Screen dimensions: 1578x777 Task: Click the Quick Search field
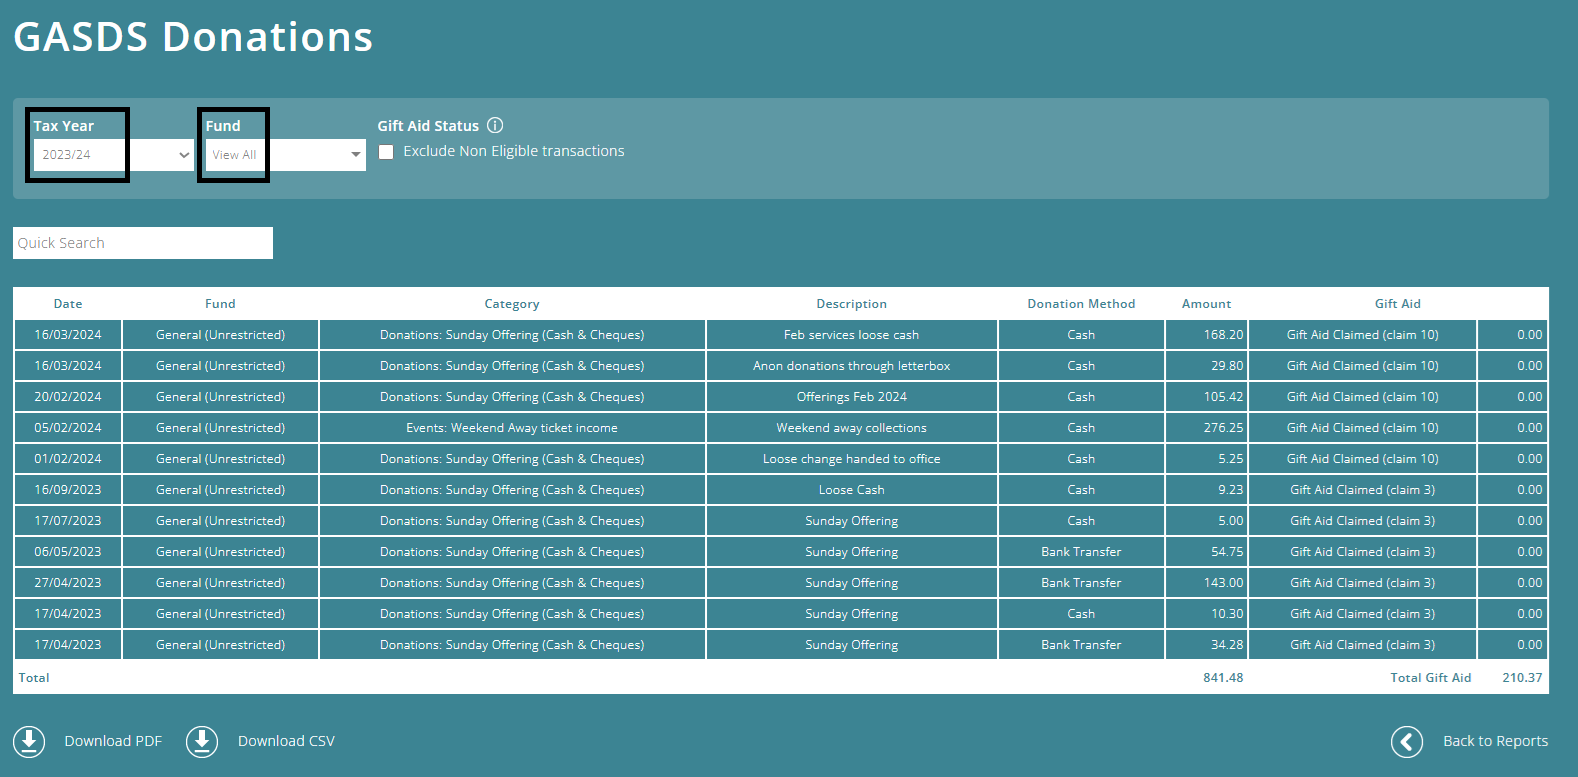(x=143, y=243)
